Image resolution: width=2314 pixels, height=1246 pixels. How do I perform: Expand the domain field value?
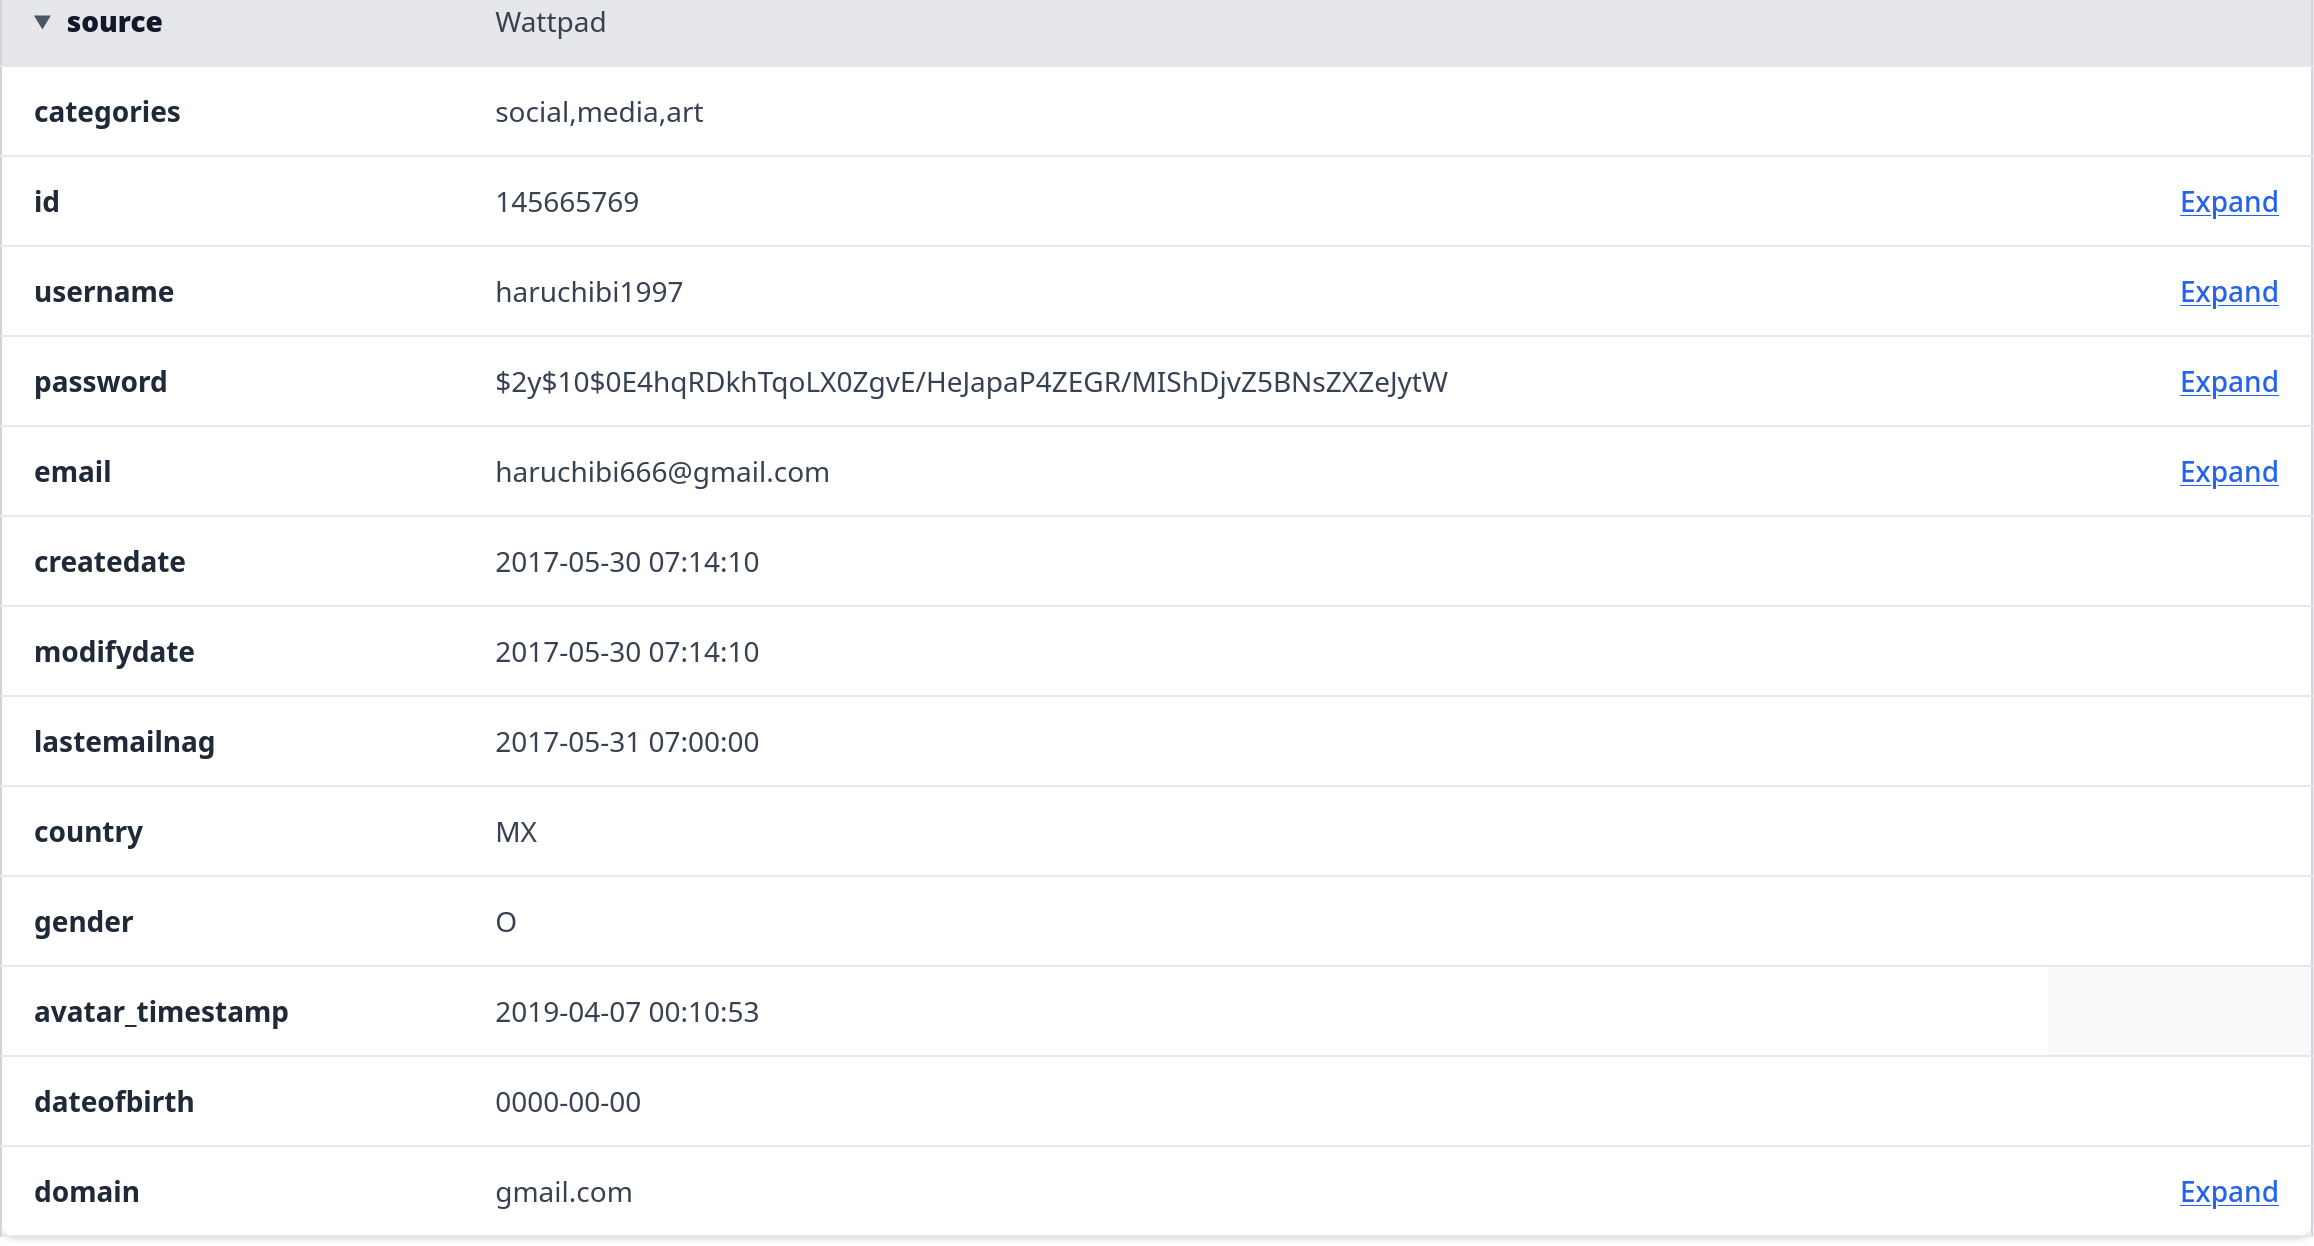click(2228, 1192)
